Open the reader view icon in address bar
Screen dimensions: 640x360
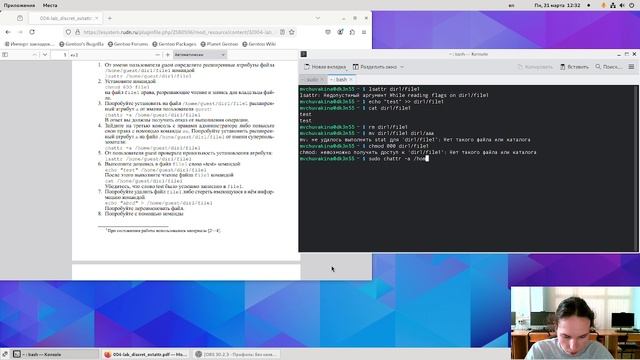click(x=282, y=32)
